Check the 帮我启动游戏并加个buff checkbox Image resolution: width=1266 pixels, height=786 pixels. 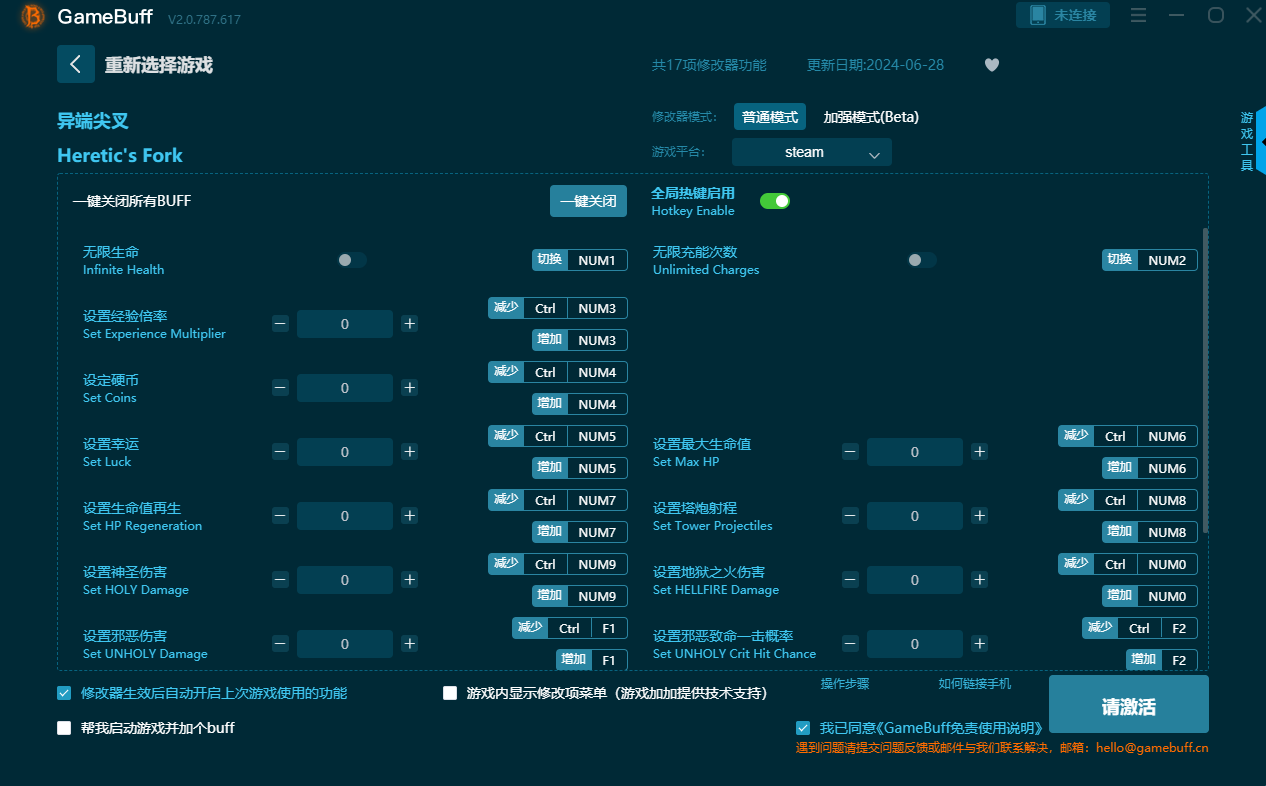64,728
